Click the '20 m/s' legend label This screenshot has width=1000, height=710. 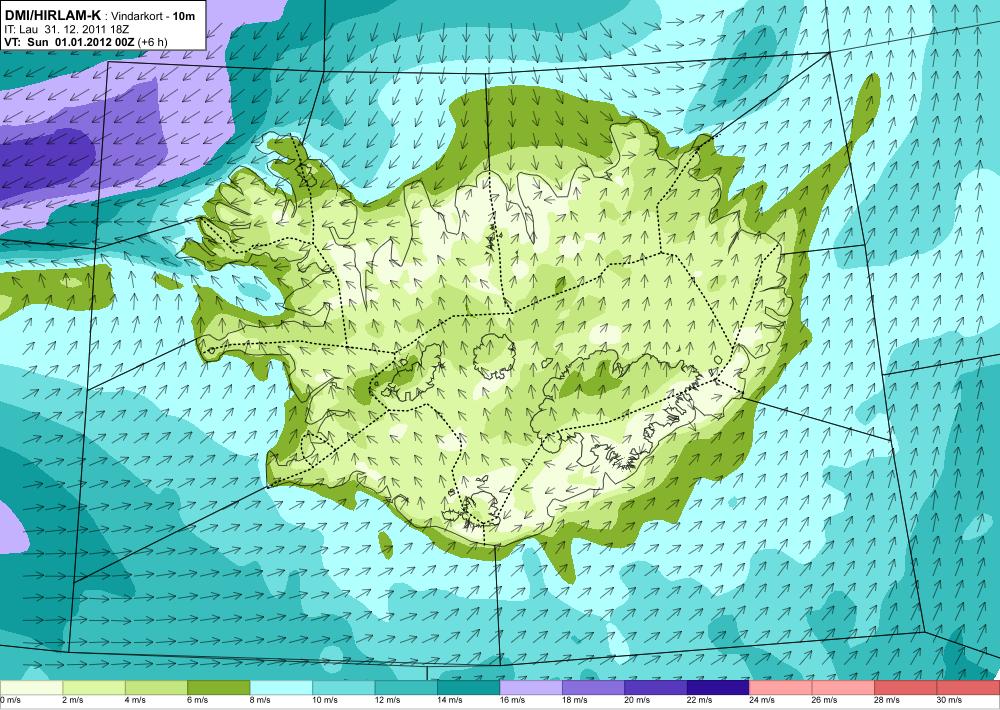[638, 700]
